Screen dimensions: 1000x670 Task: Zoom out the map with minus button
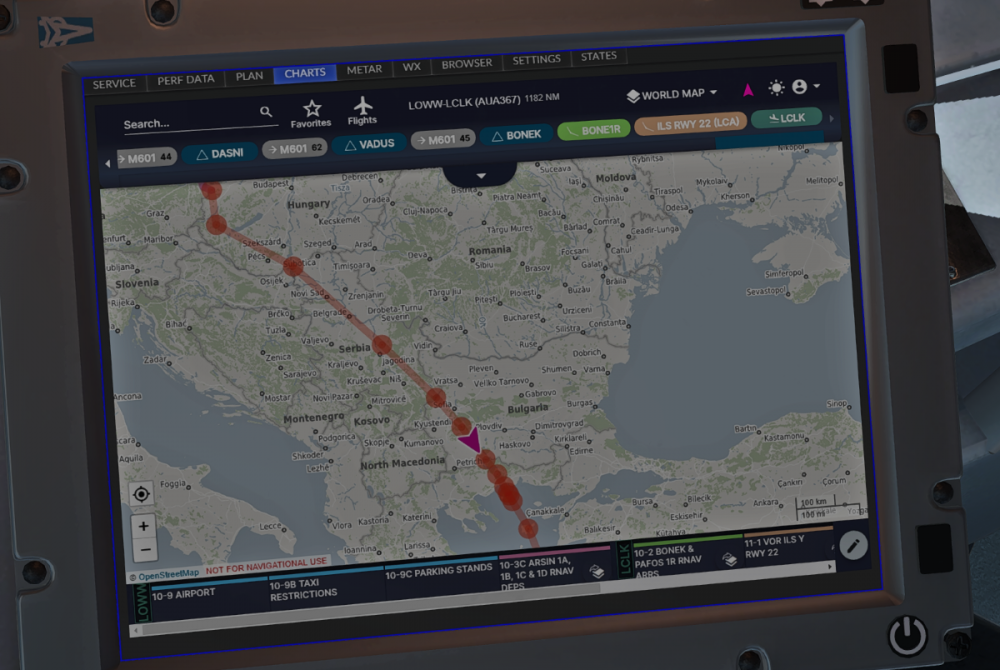144,549
